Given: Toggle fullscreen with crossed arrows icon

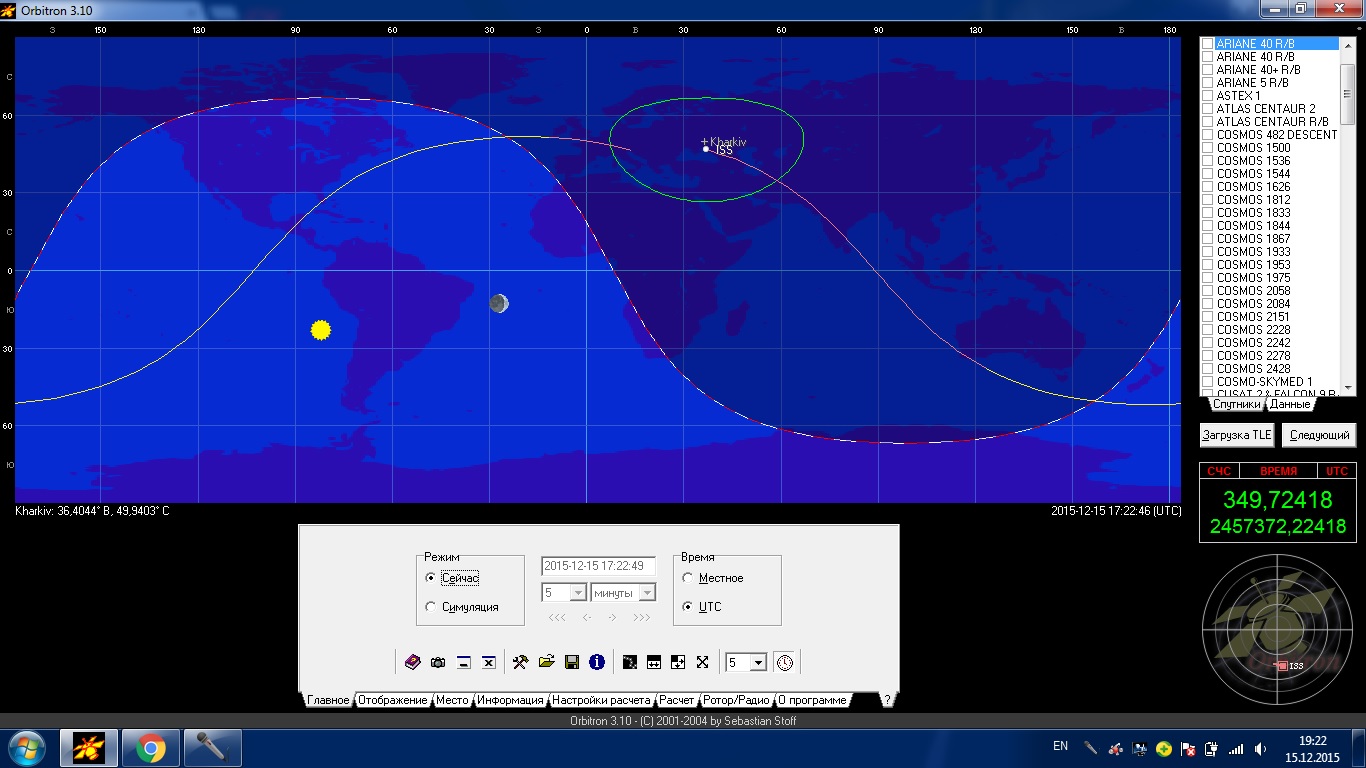Looking at the screenshot, I should click(x=702, y=662).
